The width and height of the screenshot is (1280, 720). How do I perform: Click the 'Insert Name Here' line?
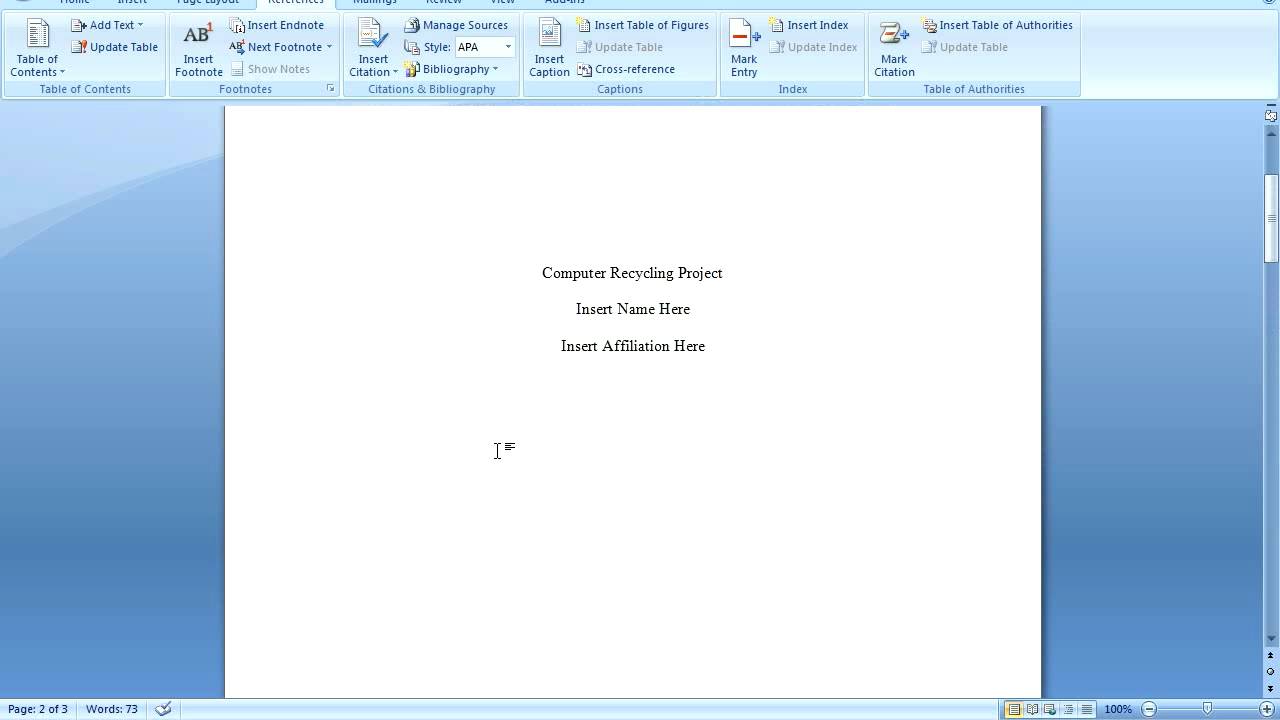point(633,309)
